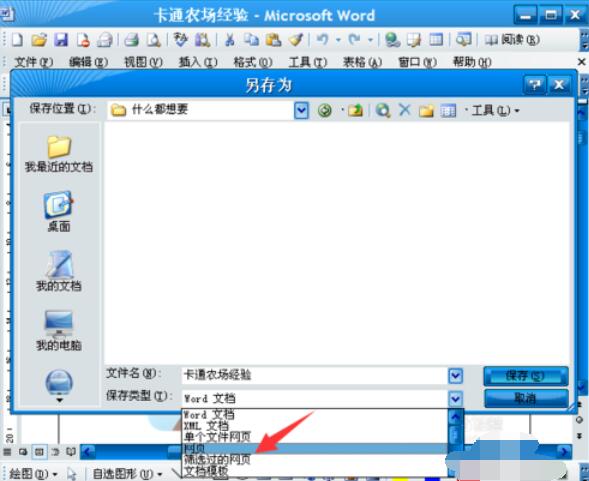Image resolution: width=589 pixels, height=481 pixels.
Task: Open the 视图(V) menu
Action: (143, 62)
